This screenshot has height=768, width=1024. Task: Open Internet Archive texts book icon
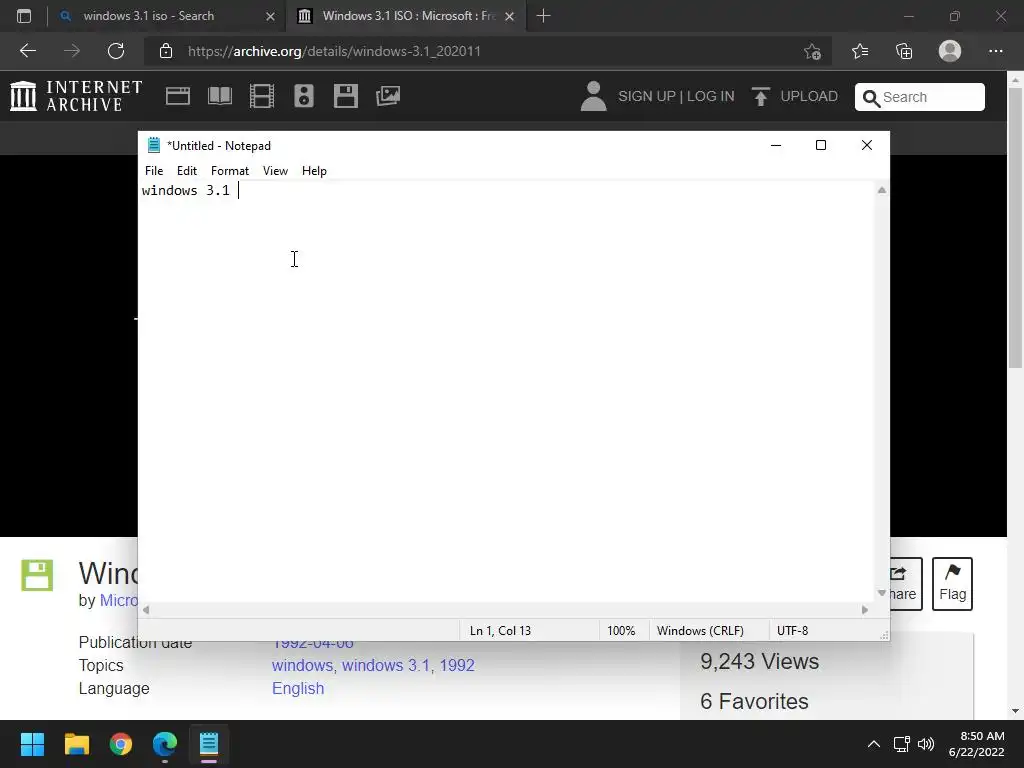219,96
